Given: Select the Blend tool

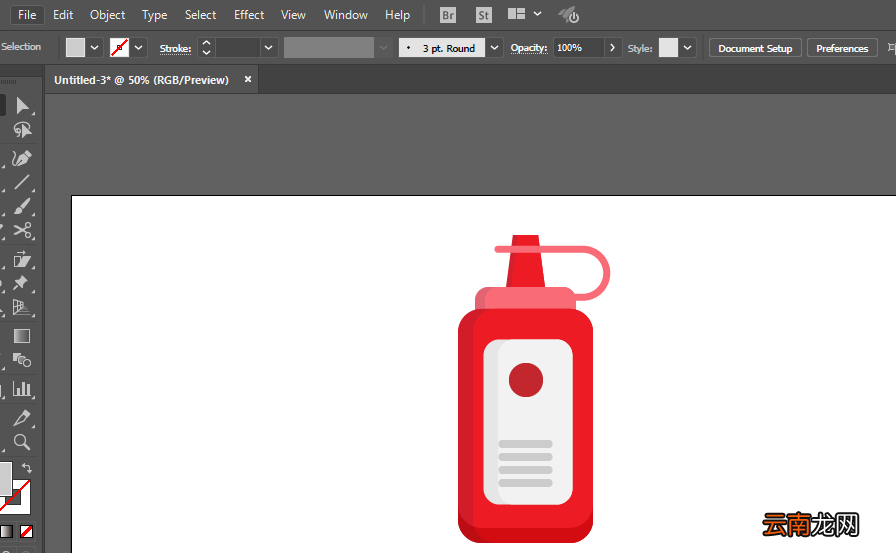Looking at the screenshot, I should (22, 360).
